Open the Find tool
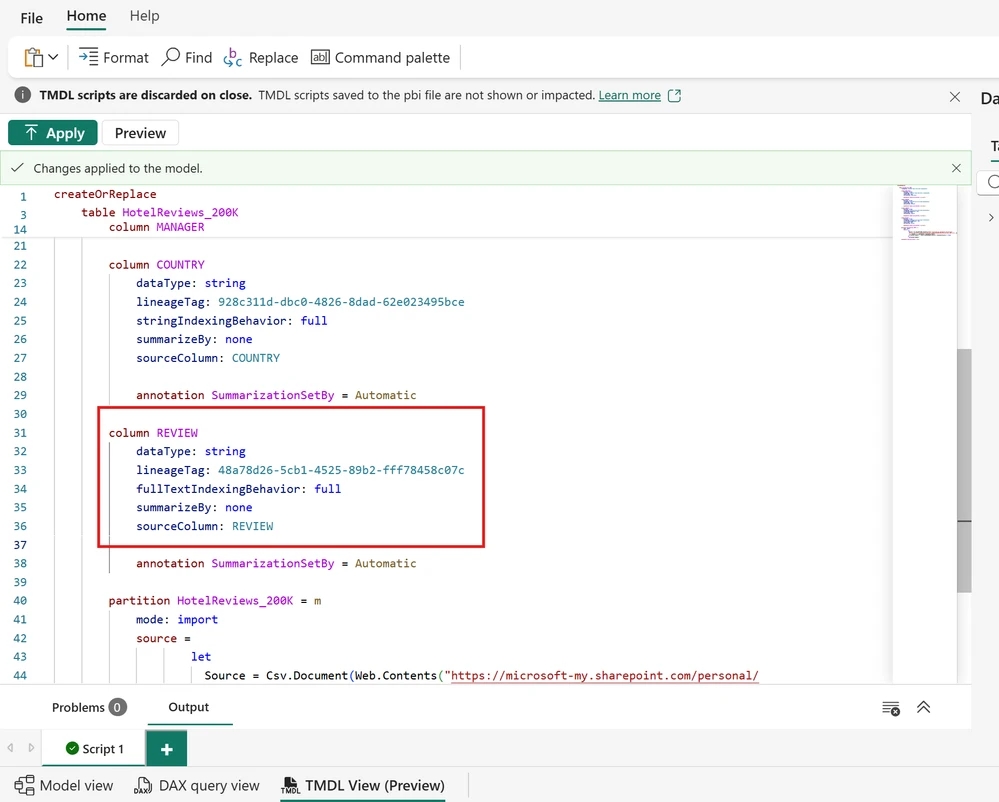999x802 pixels. [187, 57]
